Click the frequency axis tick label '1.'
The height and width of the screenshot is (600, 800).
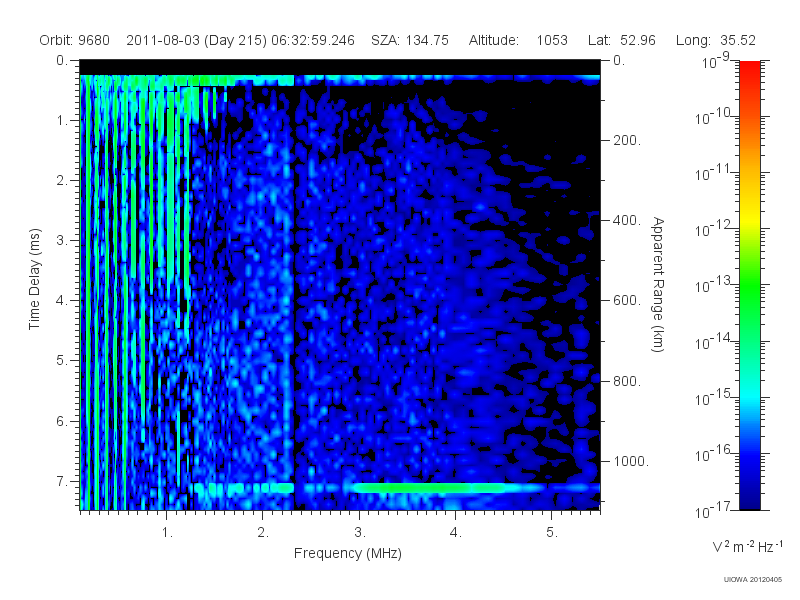click(167, 533)
